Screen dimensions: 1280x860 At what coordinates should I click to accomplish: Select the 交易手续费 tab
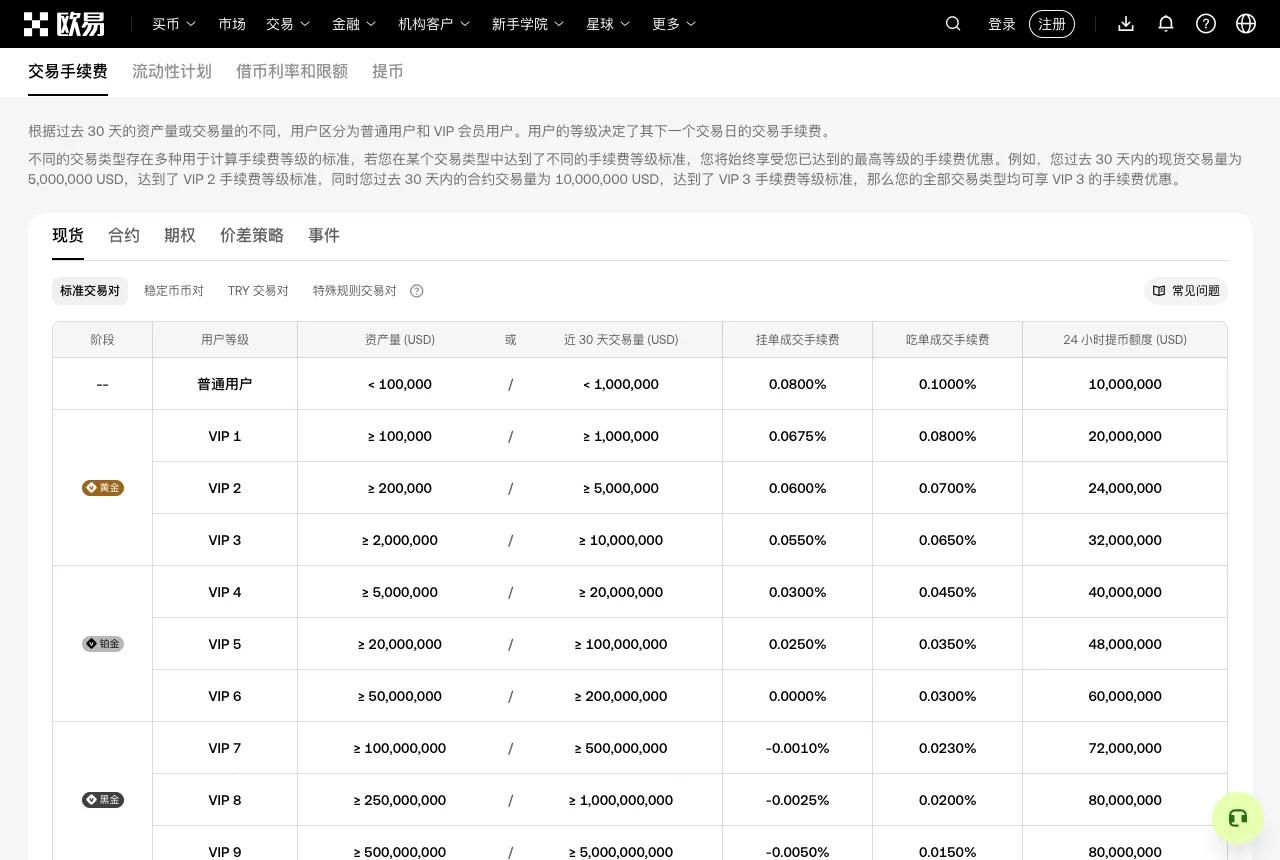tap(68, 71)
